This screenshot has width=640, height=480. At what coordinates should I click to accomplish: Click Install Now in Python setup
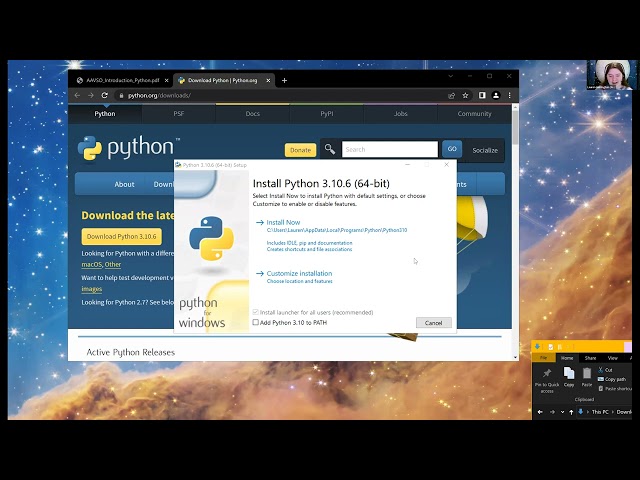[x=283, y=222]
